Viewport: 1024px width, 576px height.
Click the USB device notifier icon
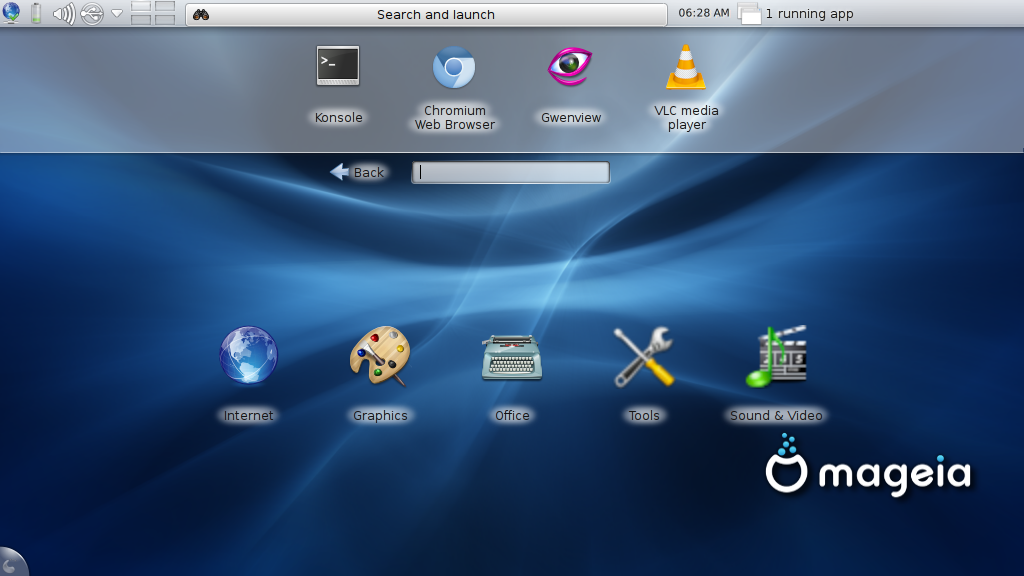pos(92,14)
